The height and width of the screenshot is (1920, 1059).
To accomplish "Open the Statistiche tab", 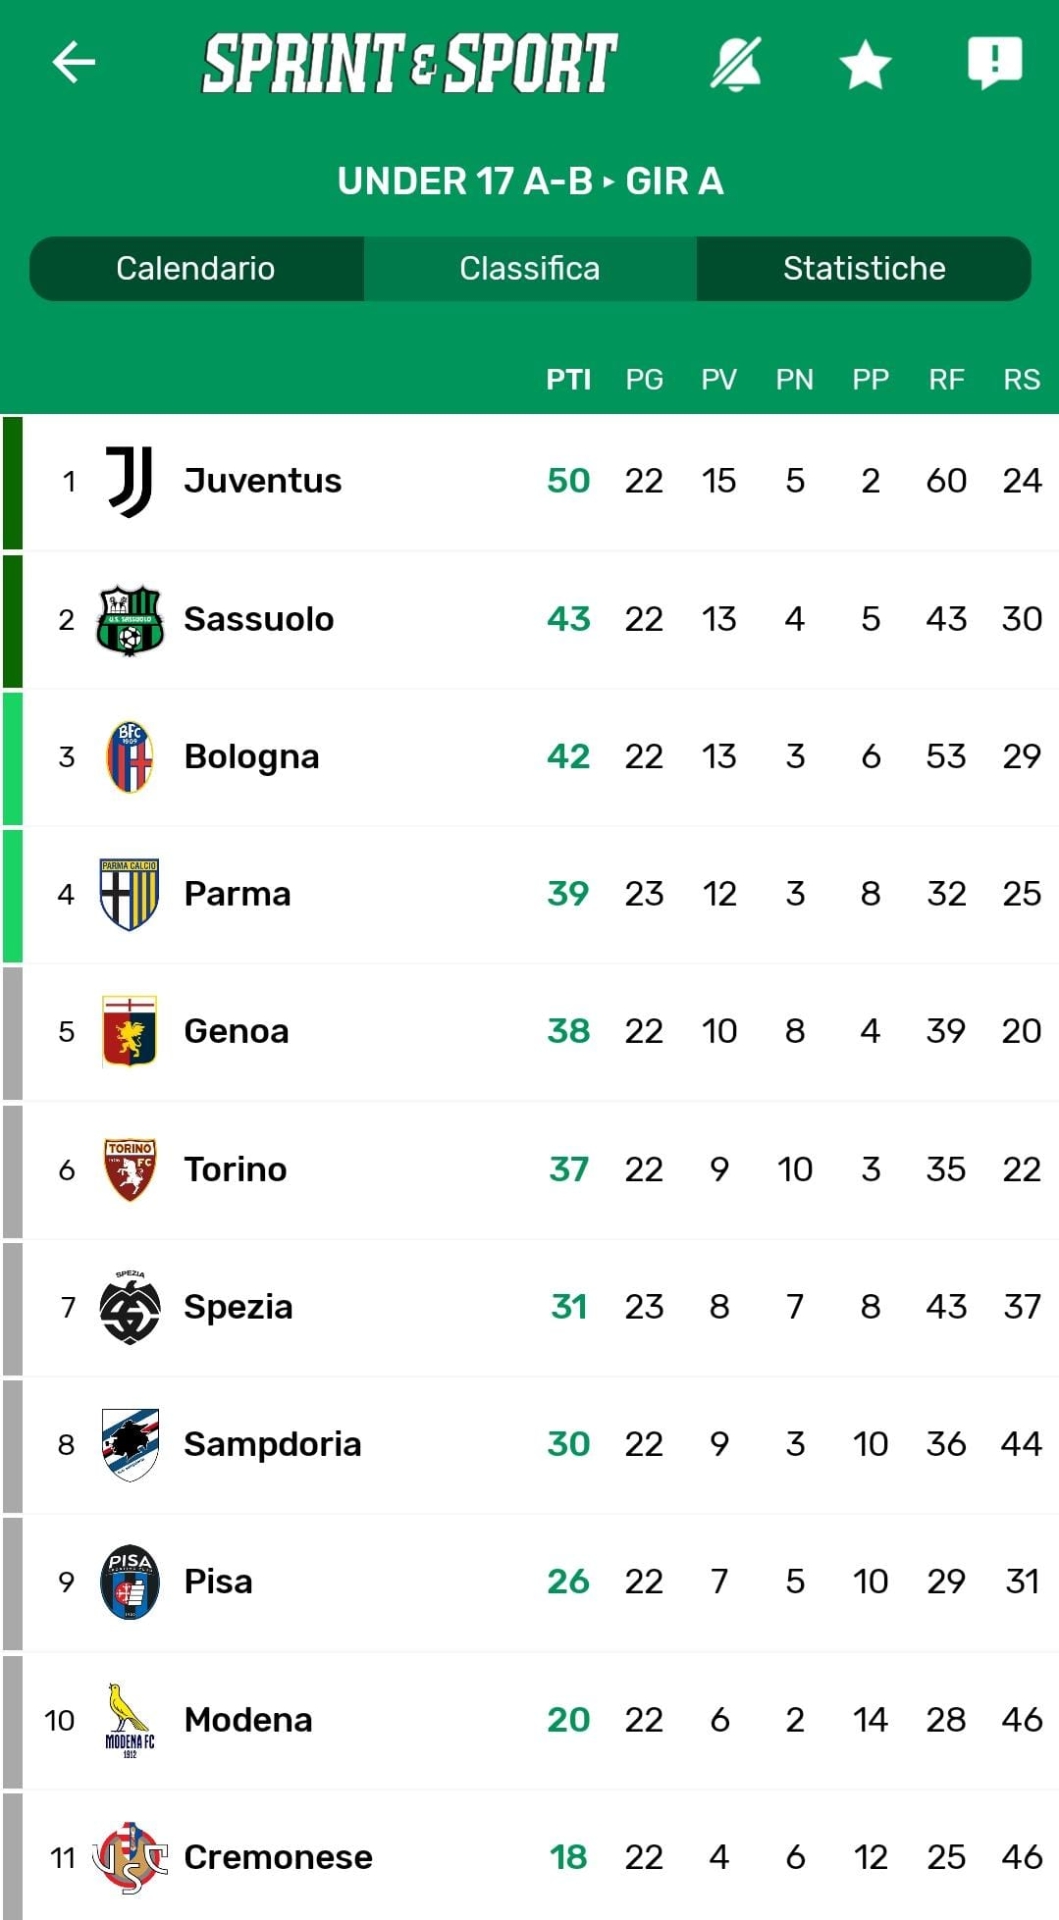I will tap(864, 268).
